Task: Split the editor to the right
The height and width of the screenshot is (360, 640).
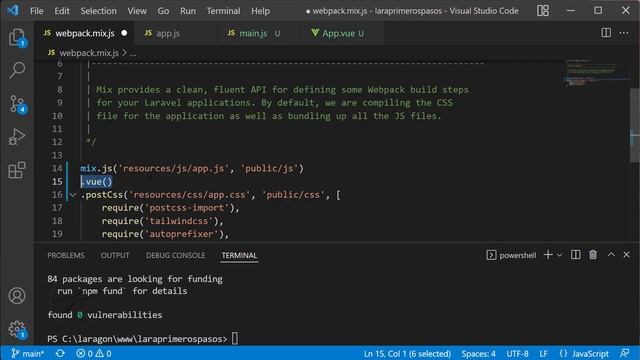Action: point(606,33)
